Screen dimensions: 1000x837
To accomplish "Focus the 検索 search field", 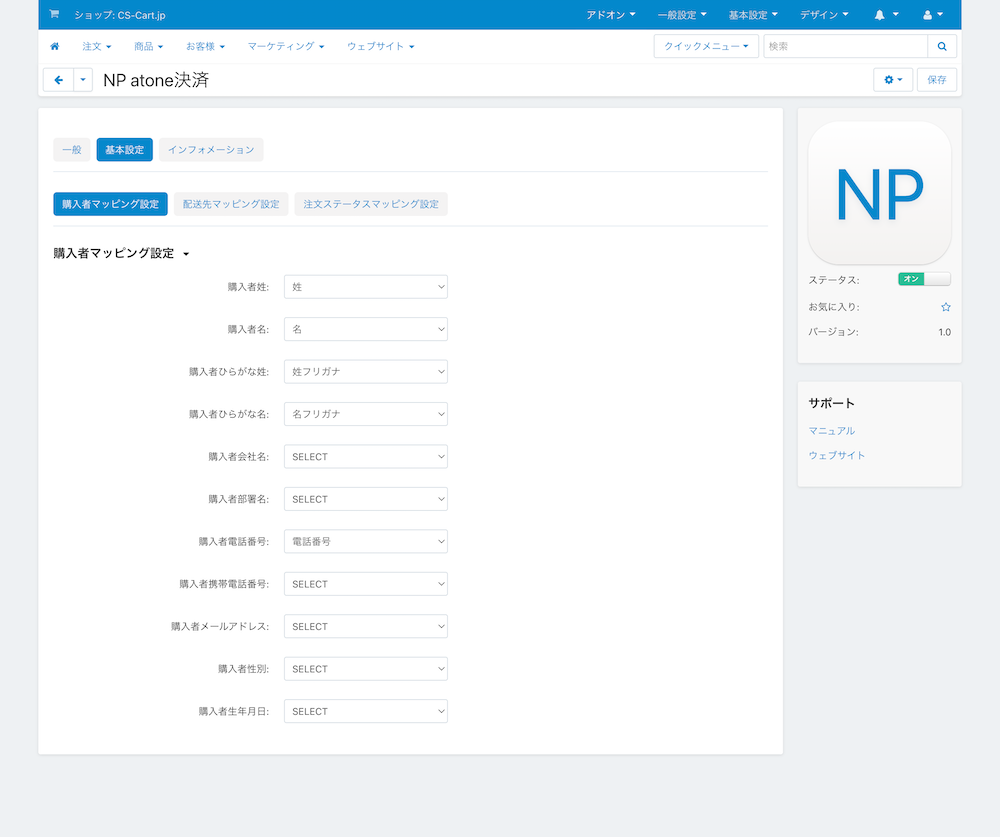I will pyautogui.click(x=845, y=46).
